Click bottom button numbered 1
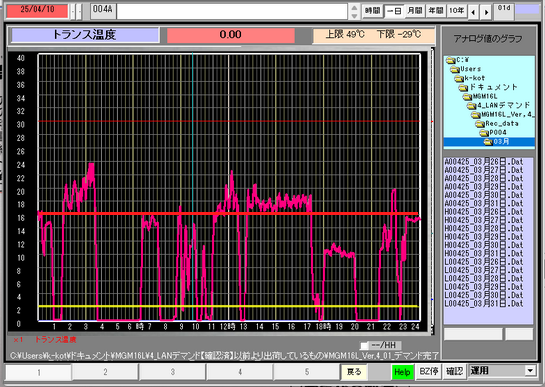Image resolution: width=545 pixels, height=387 pixels. coord(39,372)
